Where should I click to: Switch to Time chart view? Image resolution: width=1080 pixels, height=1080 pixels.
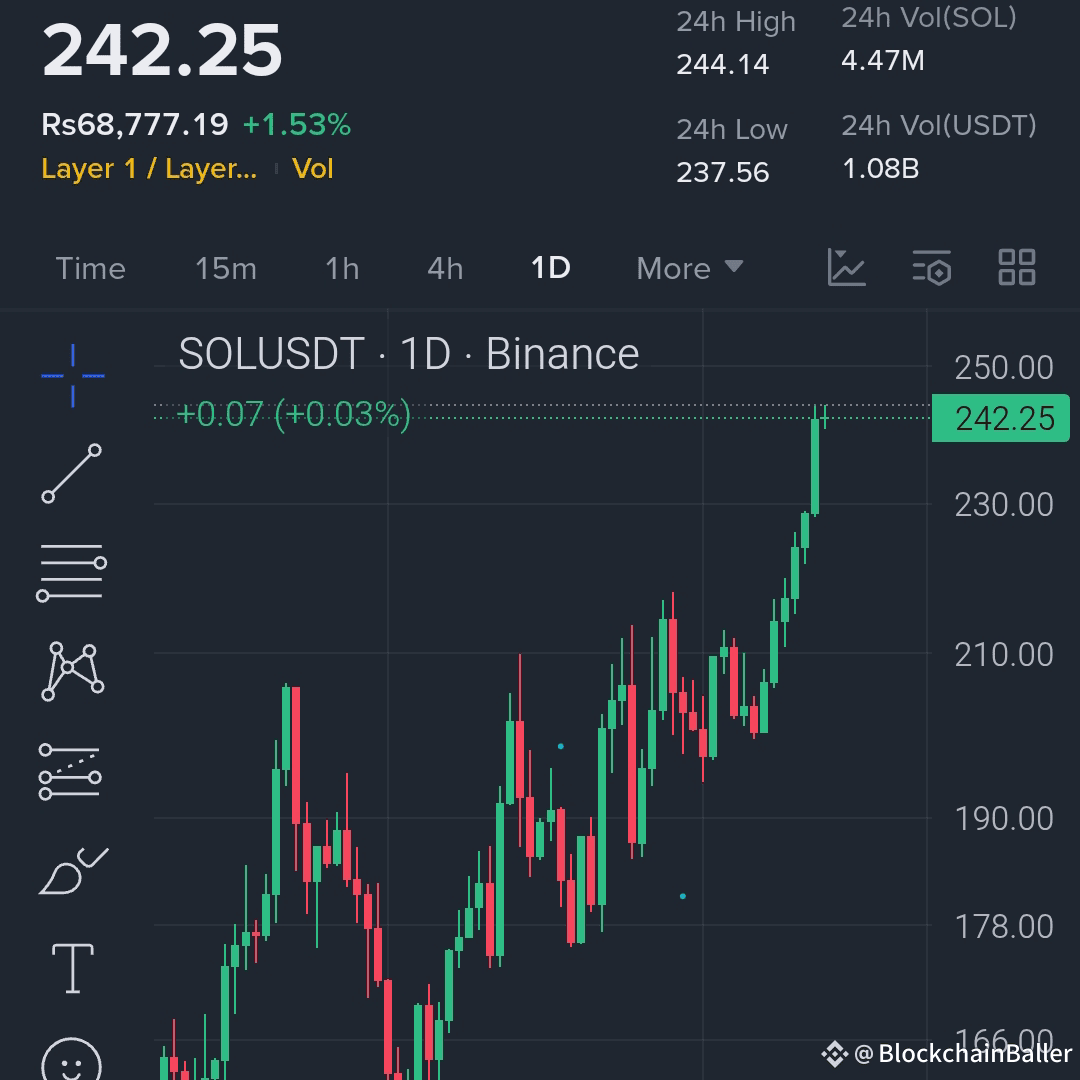[x=91, y=269]
